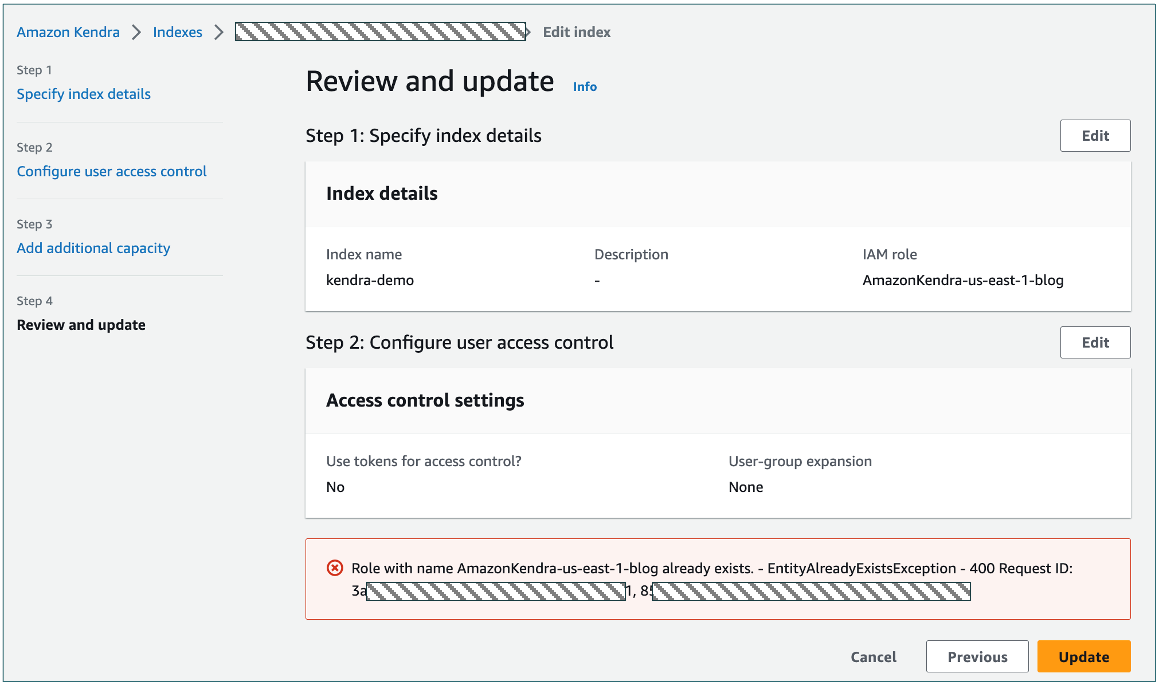The width and height of the screenshot is (1162, 688).
Task: Click the EntityAlreadyExistsException error message text
Action: coord(712,568)
